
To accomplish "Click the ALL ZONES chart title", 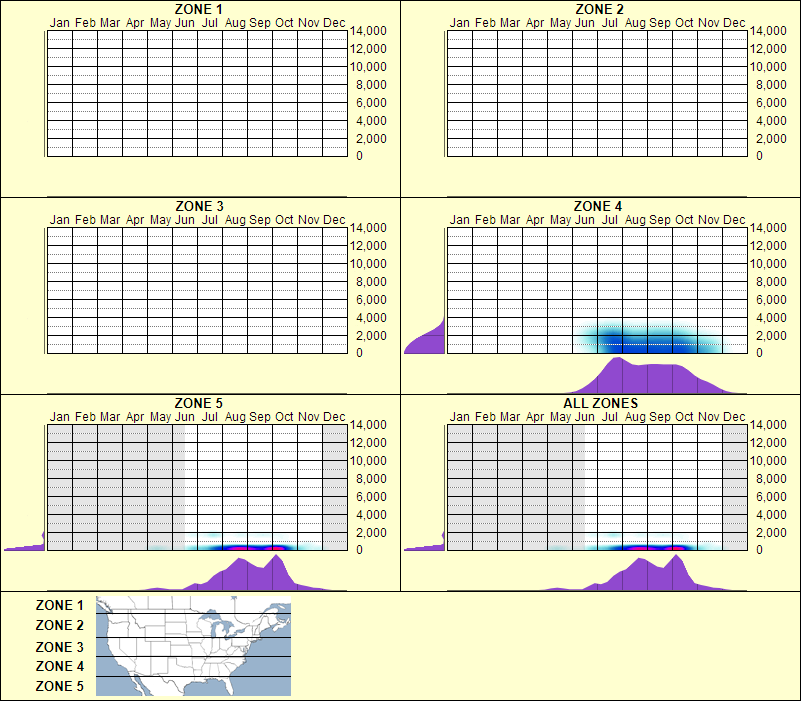I will pyautogui.click(x=600, y=403).
